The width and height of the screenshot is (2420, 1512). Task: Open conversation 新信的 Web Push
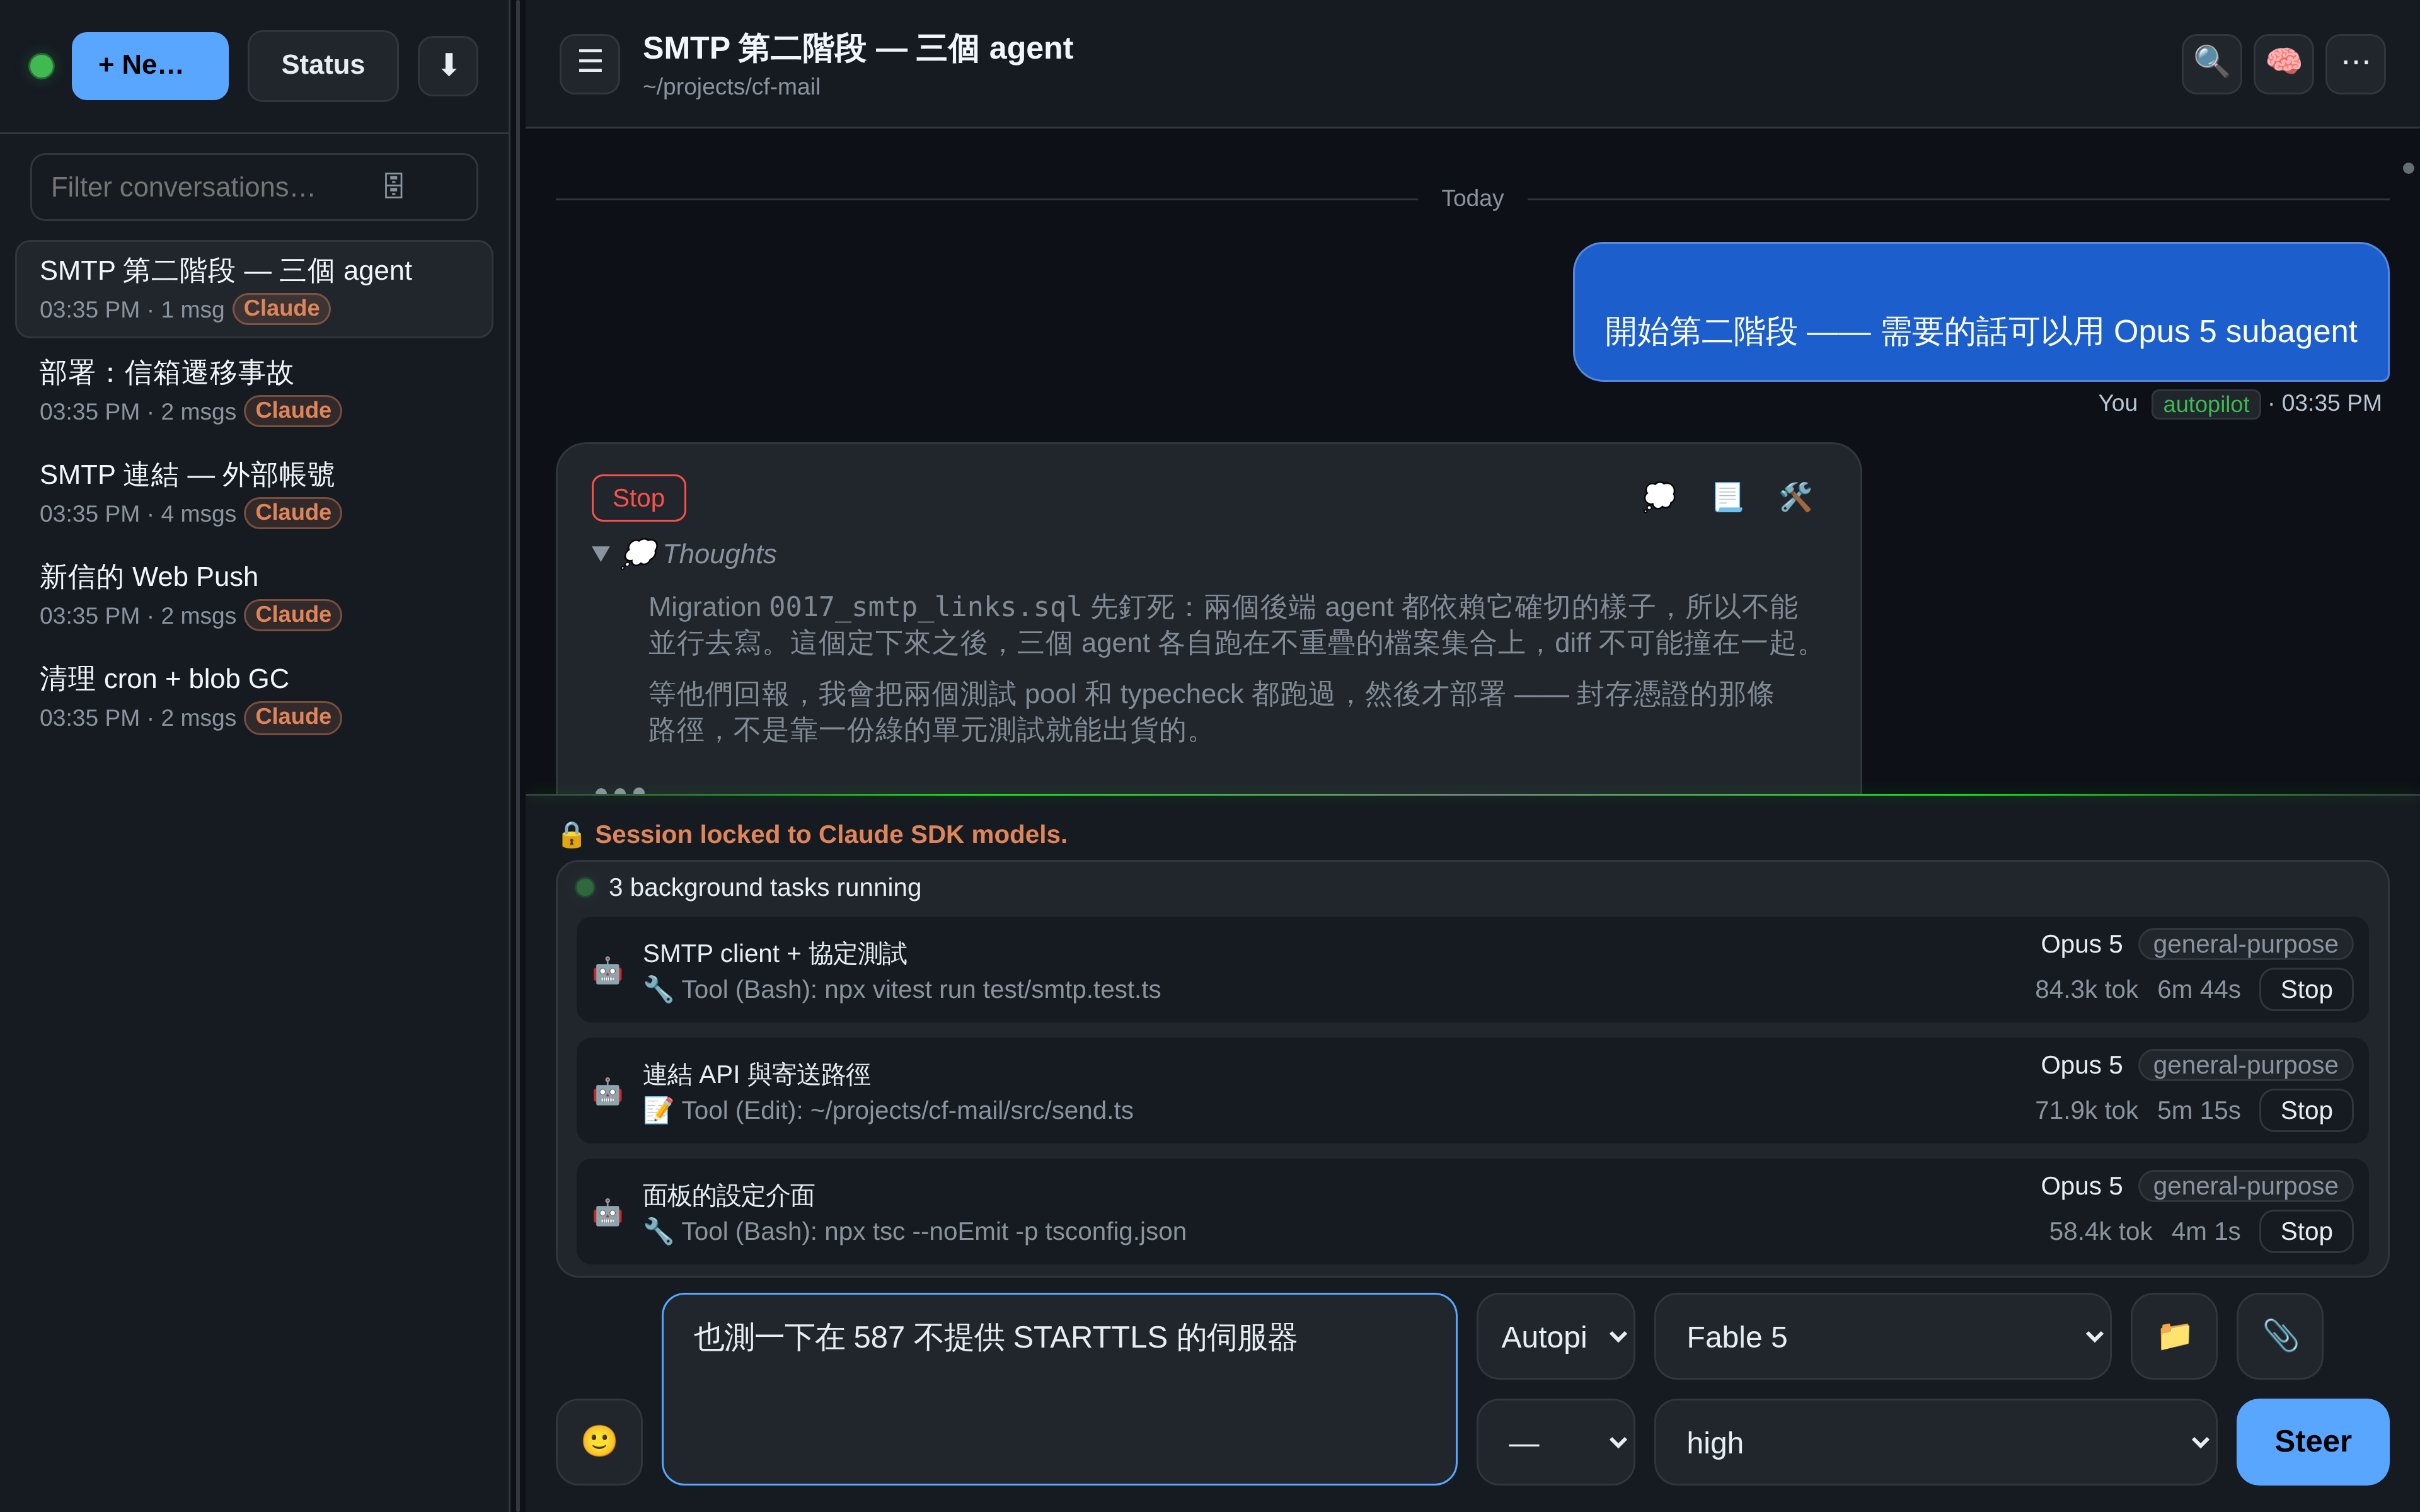tap(254, 595)
